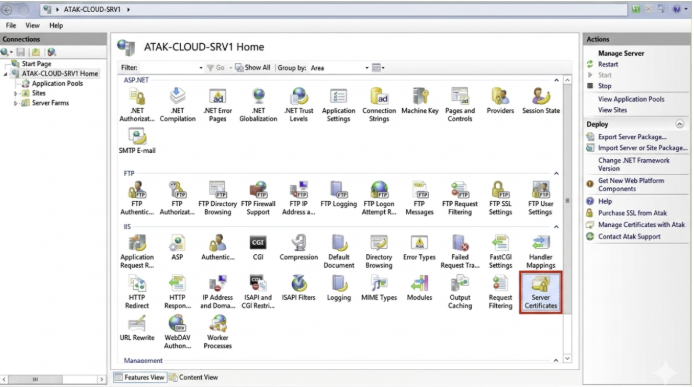Image resolution: width=694 pixels, height=387 pixels.
Task: Open Error Types feature
Action: point(420,248)
